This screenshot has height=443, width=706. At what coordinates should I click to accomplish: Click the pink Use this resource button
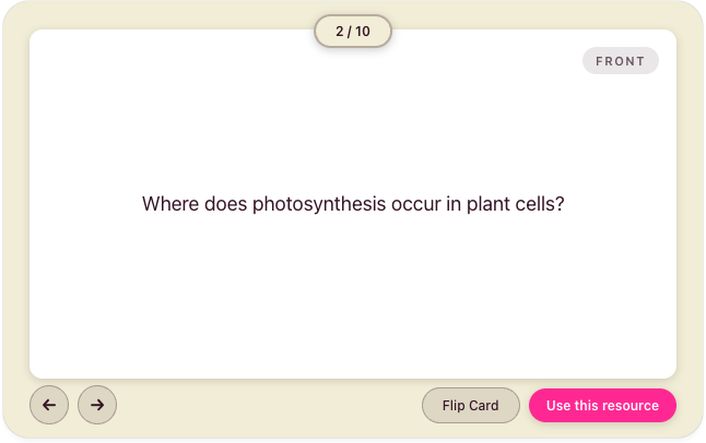pyautogui.click(x=602, y=406)
